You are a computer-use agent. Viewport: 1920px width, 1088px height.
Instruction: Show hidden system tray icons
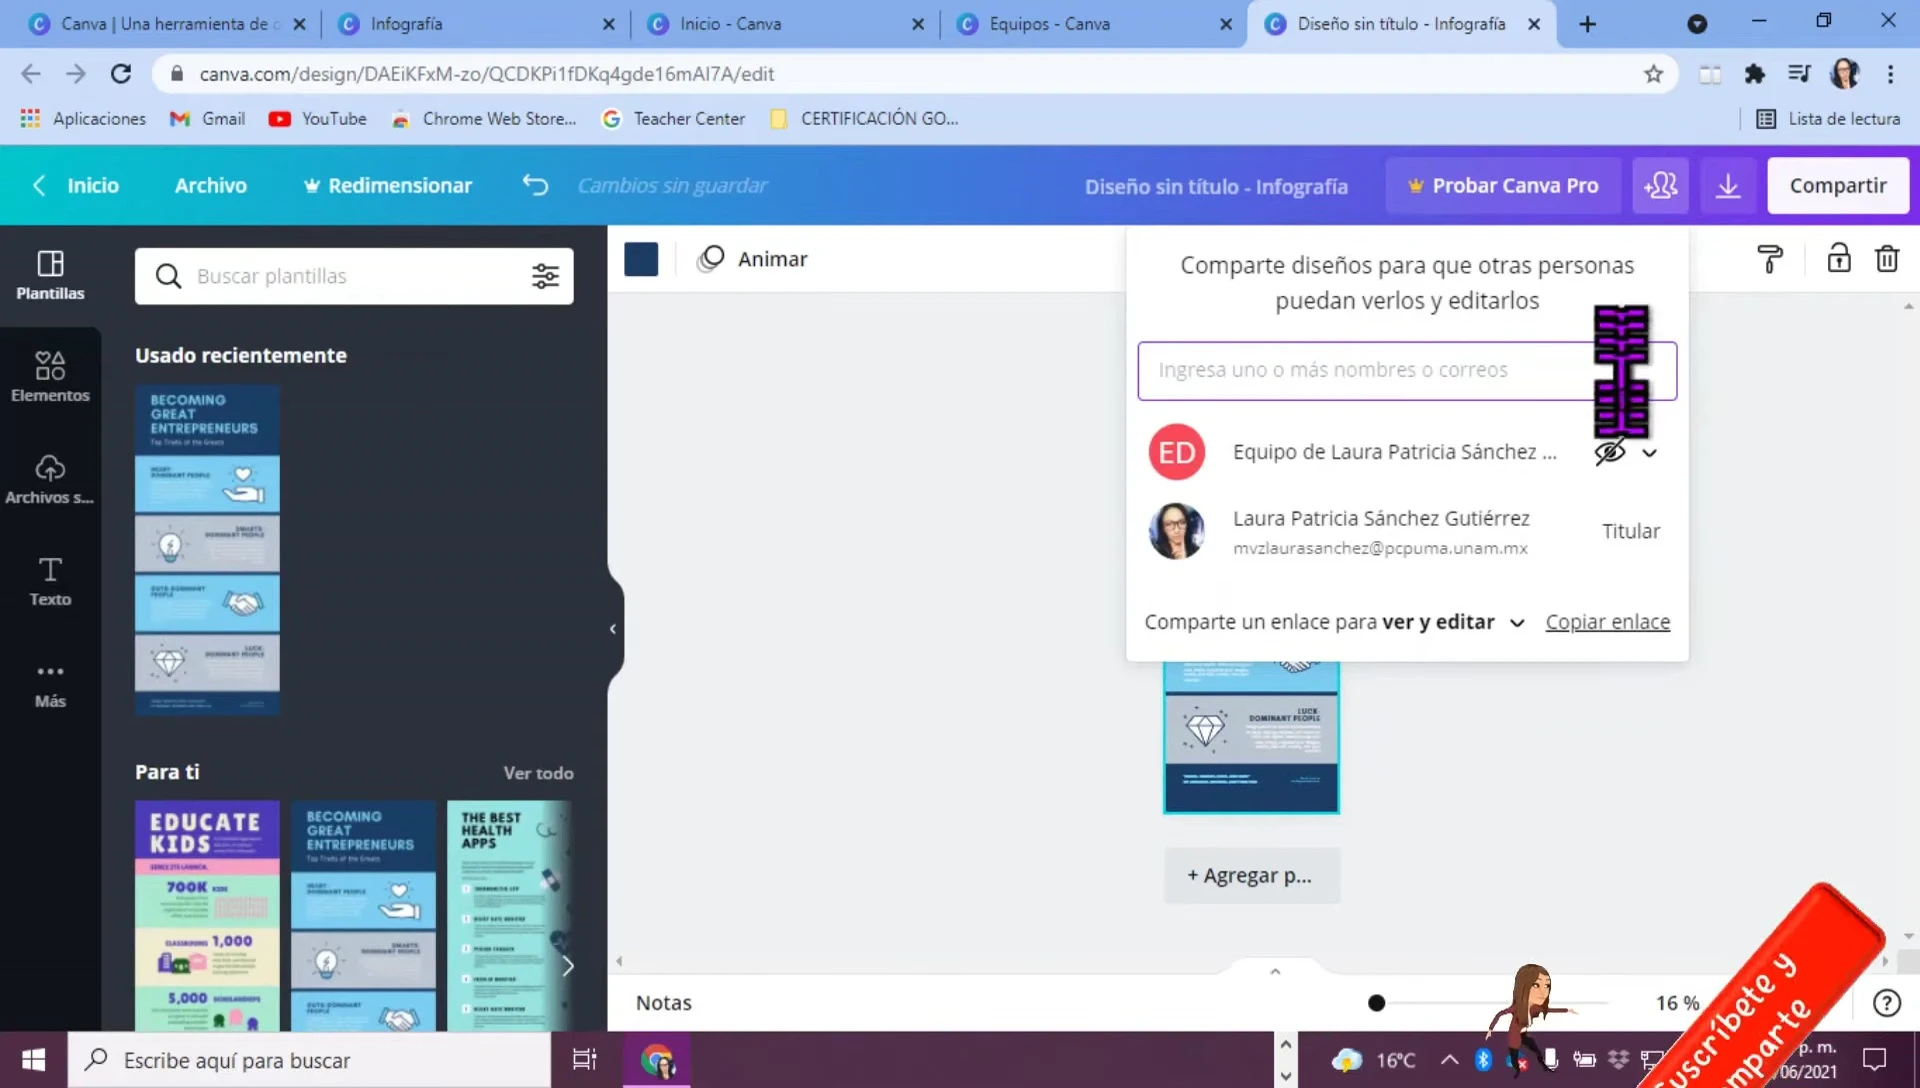(1449, 1060)
